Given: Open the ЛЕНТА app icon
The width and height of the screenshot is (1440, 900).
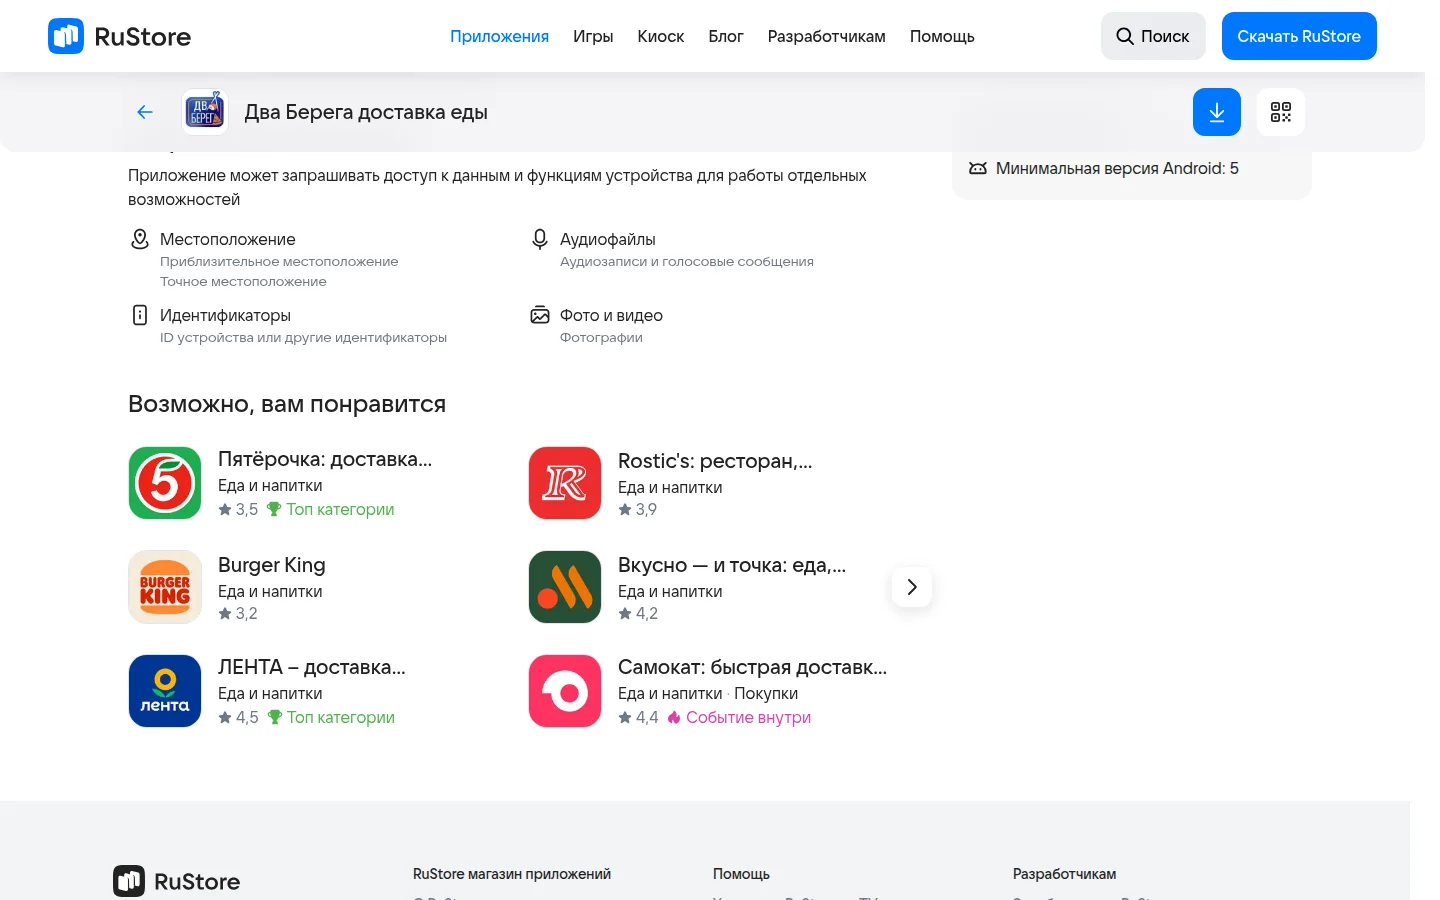Looking at the screenshot, I should coord(165,691).
